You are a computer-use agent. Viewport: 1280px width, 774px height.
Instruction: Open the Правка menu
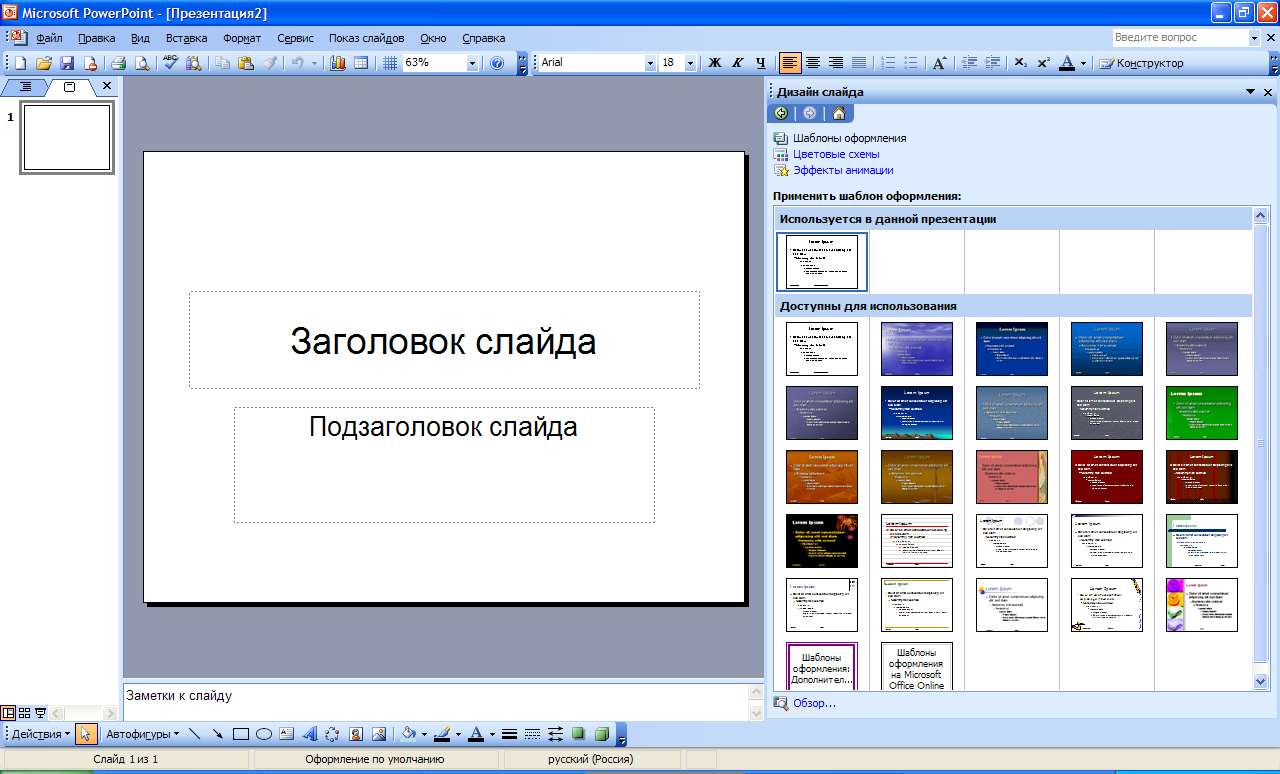click(96, 38)
